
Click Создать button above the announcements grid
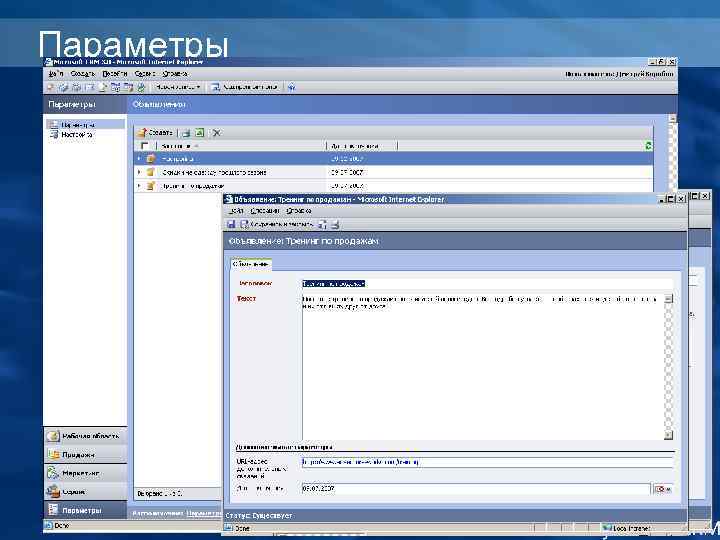155,133
